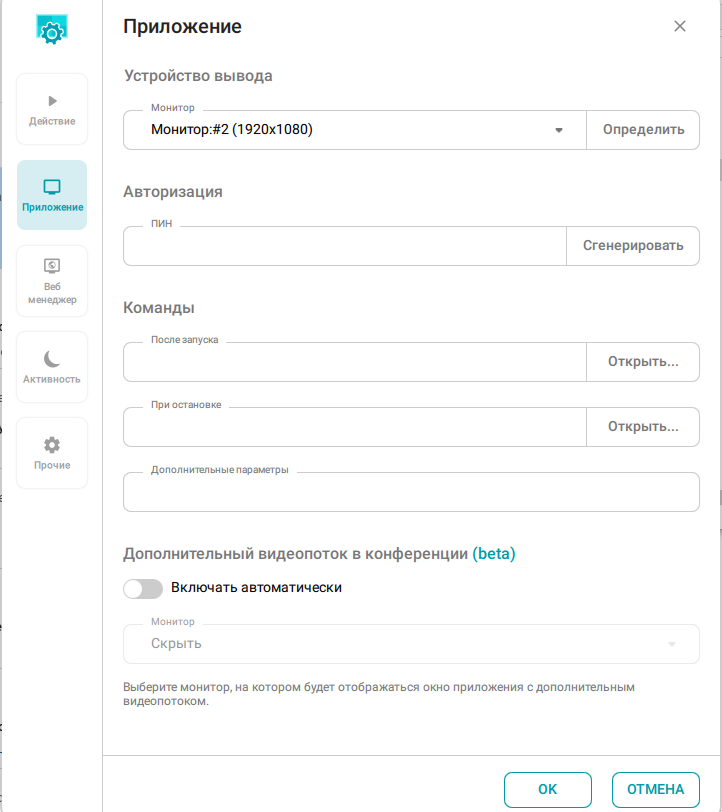Click Открыть... for При остановке

coord(643,427)
